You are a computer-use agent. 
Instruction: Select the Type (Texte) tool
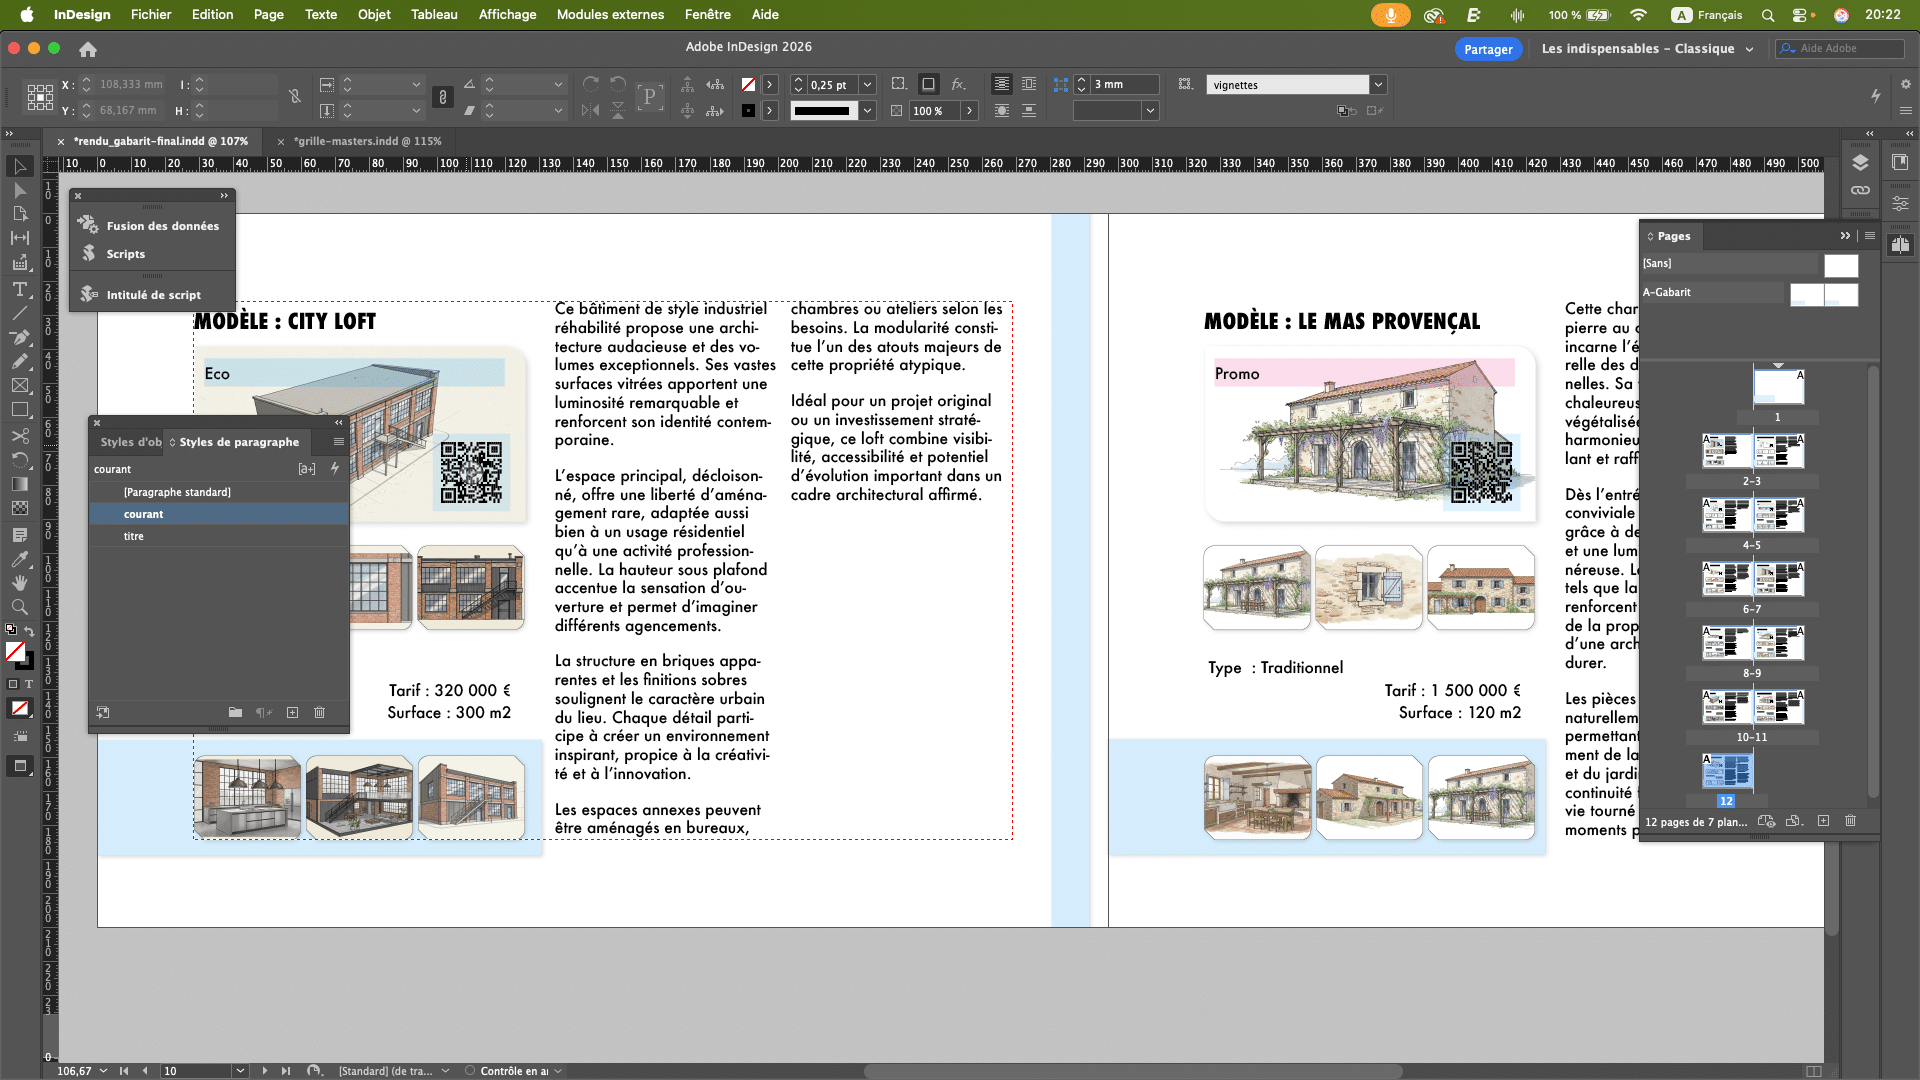[19, 288]
